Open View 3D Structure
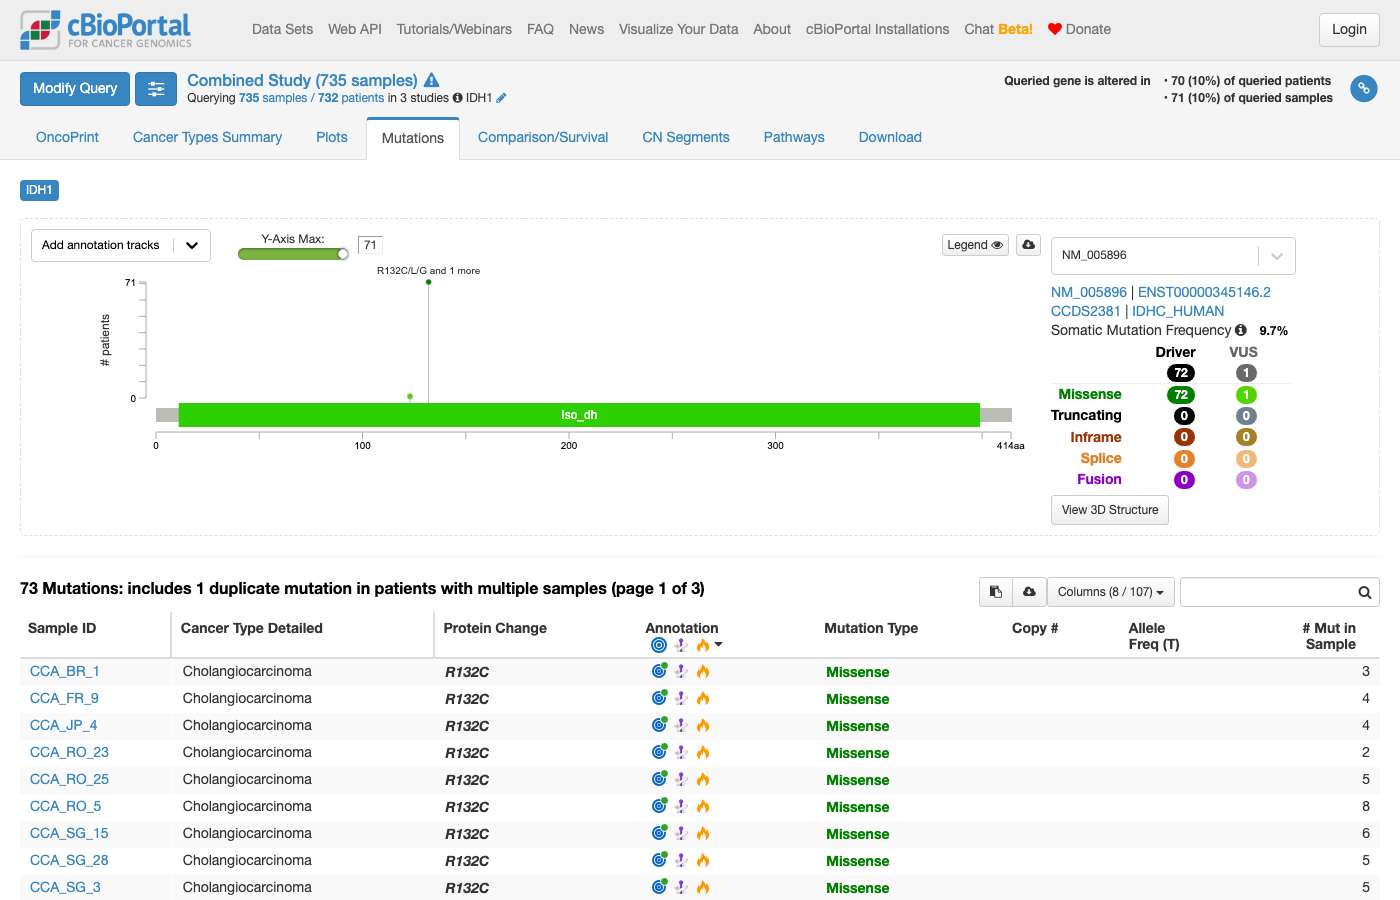The image size is (1400, 900). coord(1110,510)
